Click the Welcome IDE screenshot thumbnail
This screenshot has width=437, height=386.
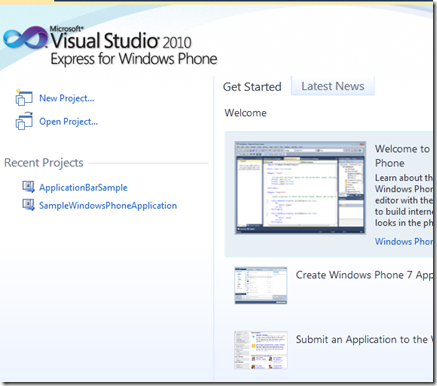coord(300,188)
